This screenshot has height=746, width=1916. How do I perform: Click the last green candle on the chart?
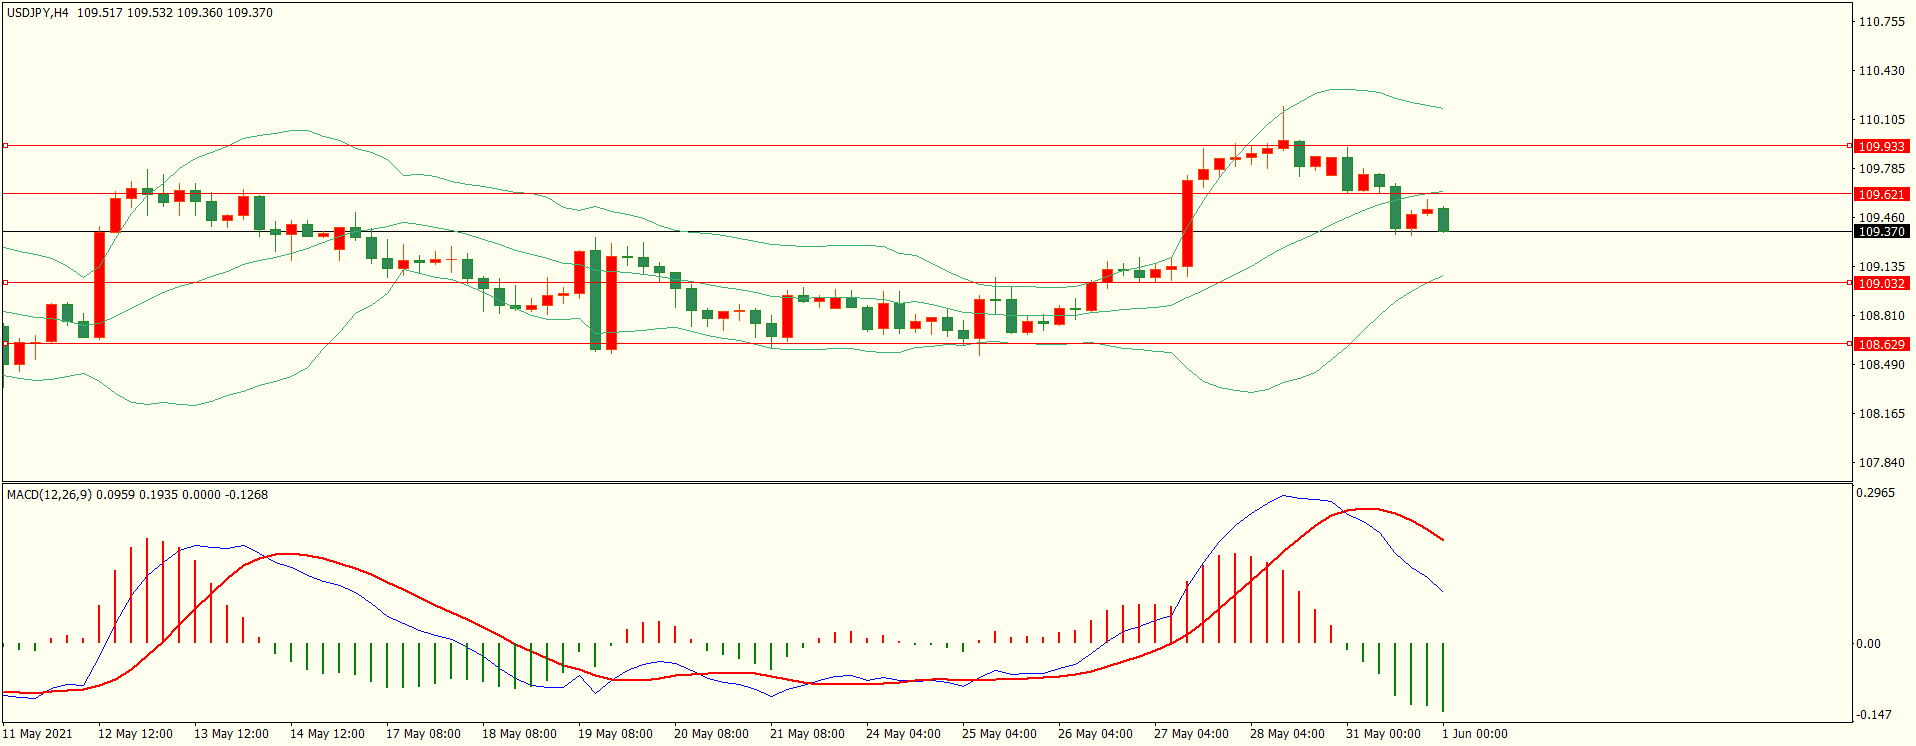coord(1443,219)
